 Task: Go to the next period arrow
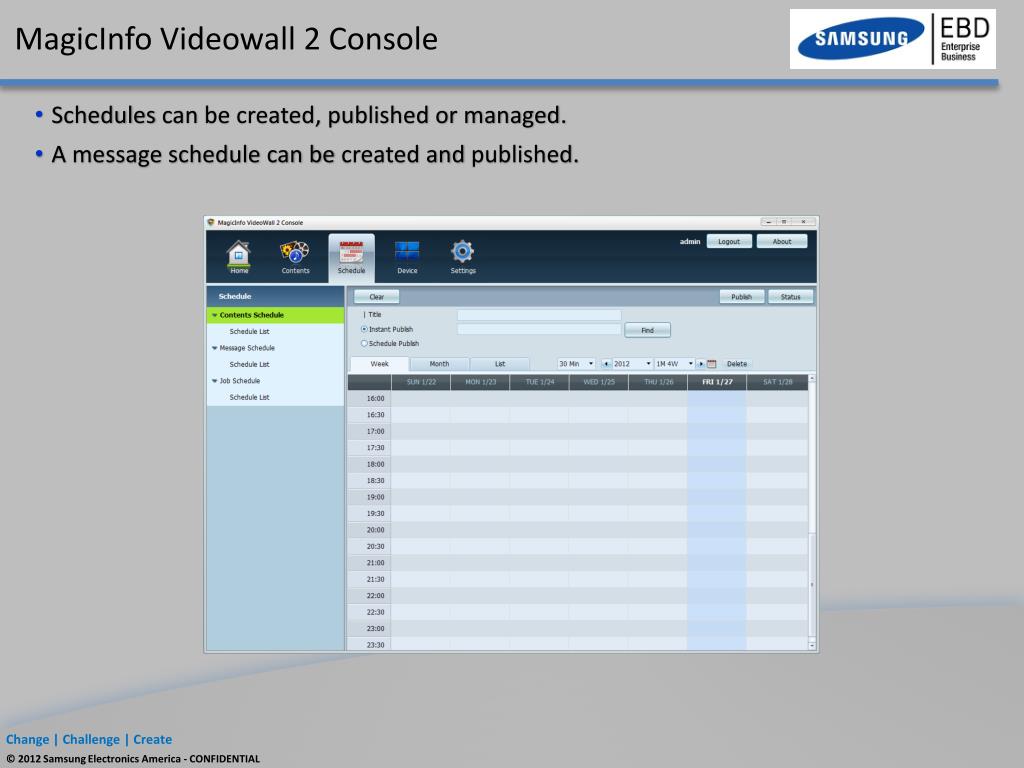pyautogui.click(x=701, y=364)
